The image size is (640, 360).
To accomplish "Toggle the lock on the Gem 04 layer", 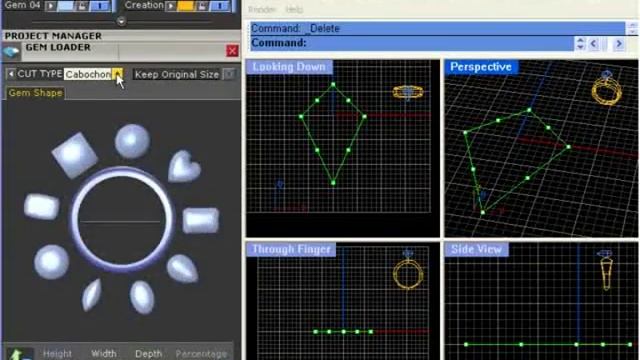I will 82,6.
